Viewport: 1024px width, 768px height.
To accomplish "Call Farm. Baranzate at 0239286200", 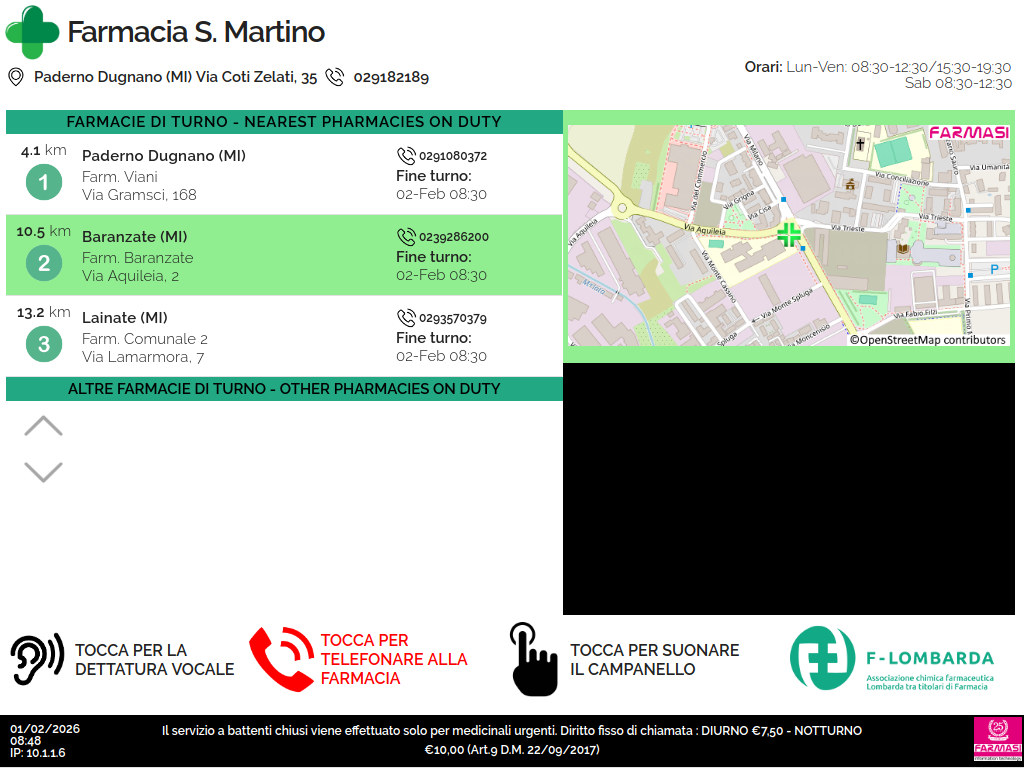I will [442, 237].
